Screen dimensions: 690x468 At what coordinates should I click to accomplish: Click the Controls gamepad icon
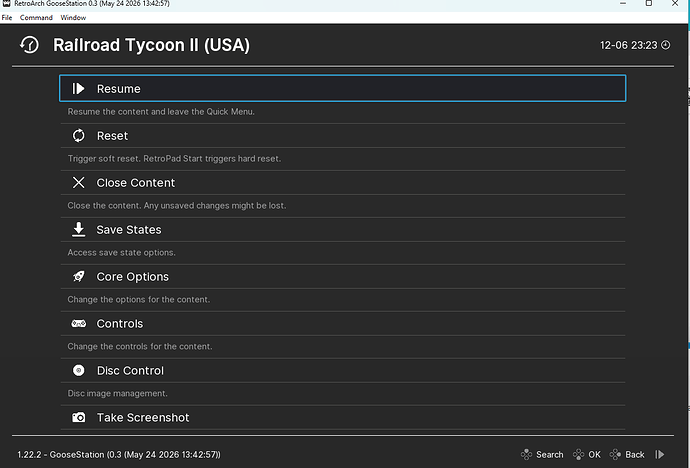(78, 324)
